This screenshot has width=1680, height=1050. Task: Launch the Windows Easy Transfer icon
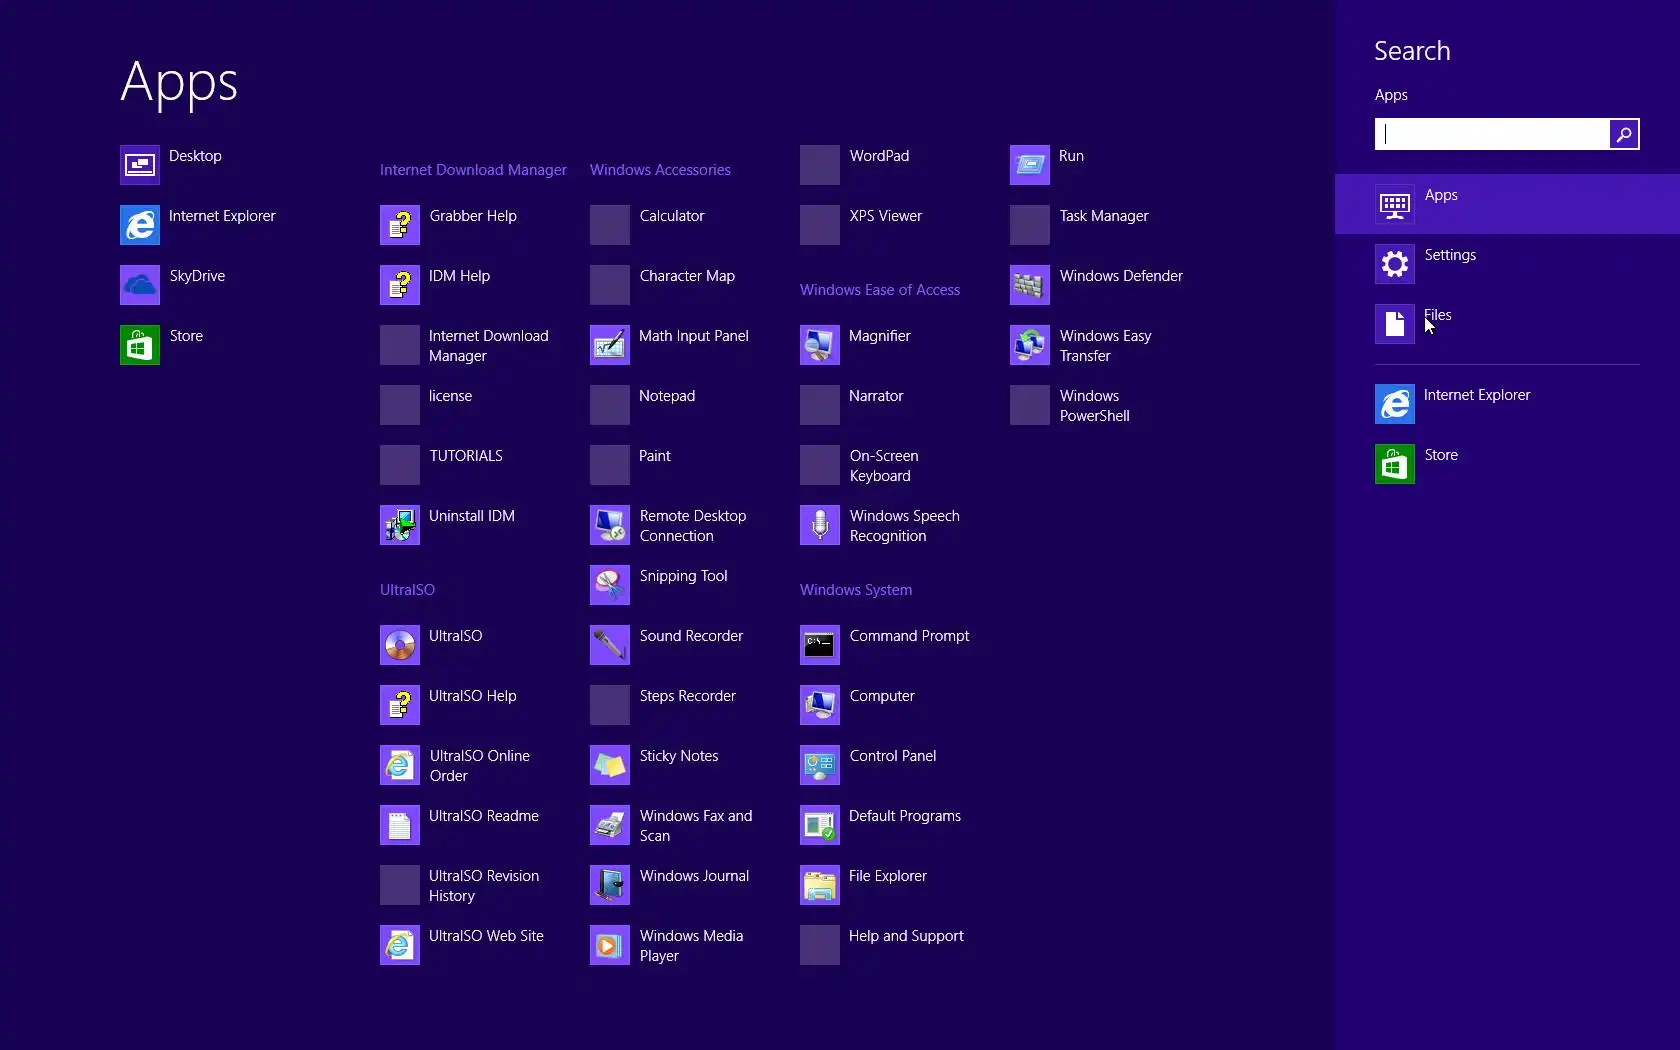point(1030,345)
